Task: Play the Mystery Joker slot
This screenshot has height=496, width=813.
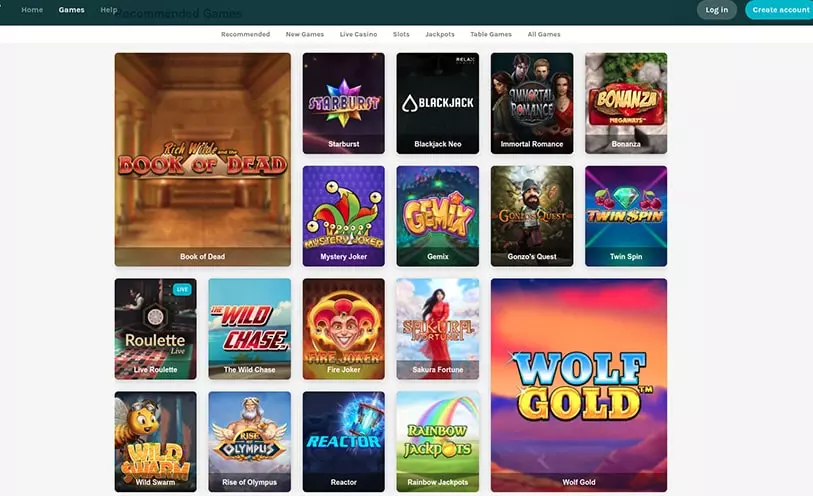Action: (x=344, y=216)
